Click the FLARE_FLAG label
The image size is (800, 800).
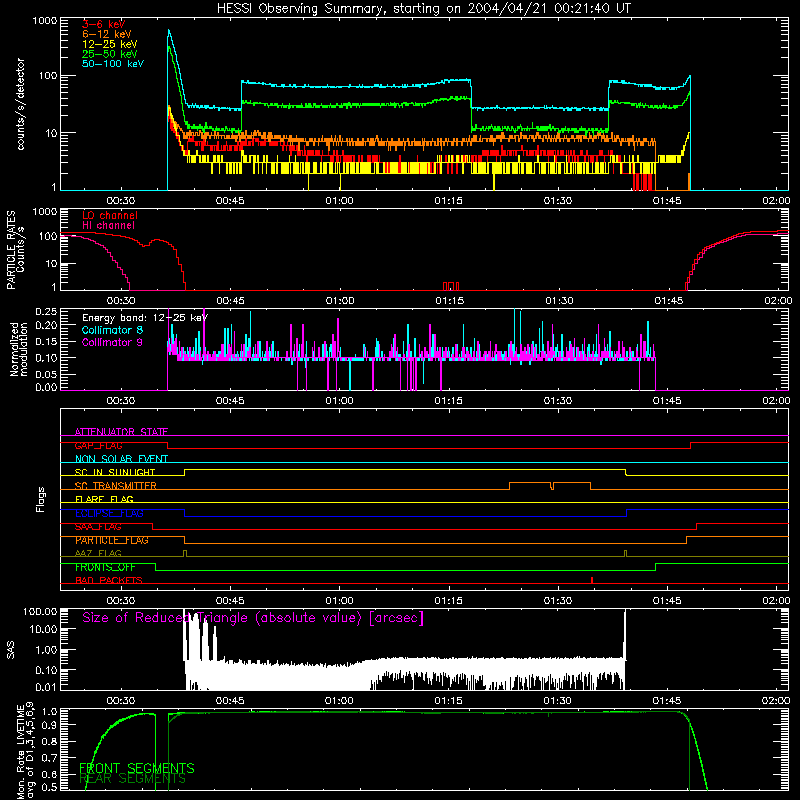point(104,499)
